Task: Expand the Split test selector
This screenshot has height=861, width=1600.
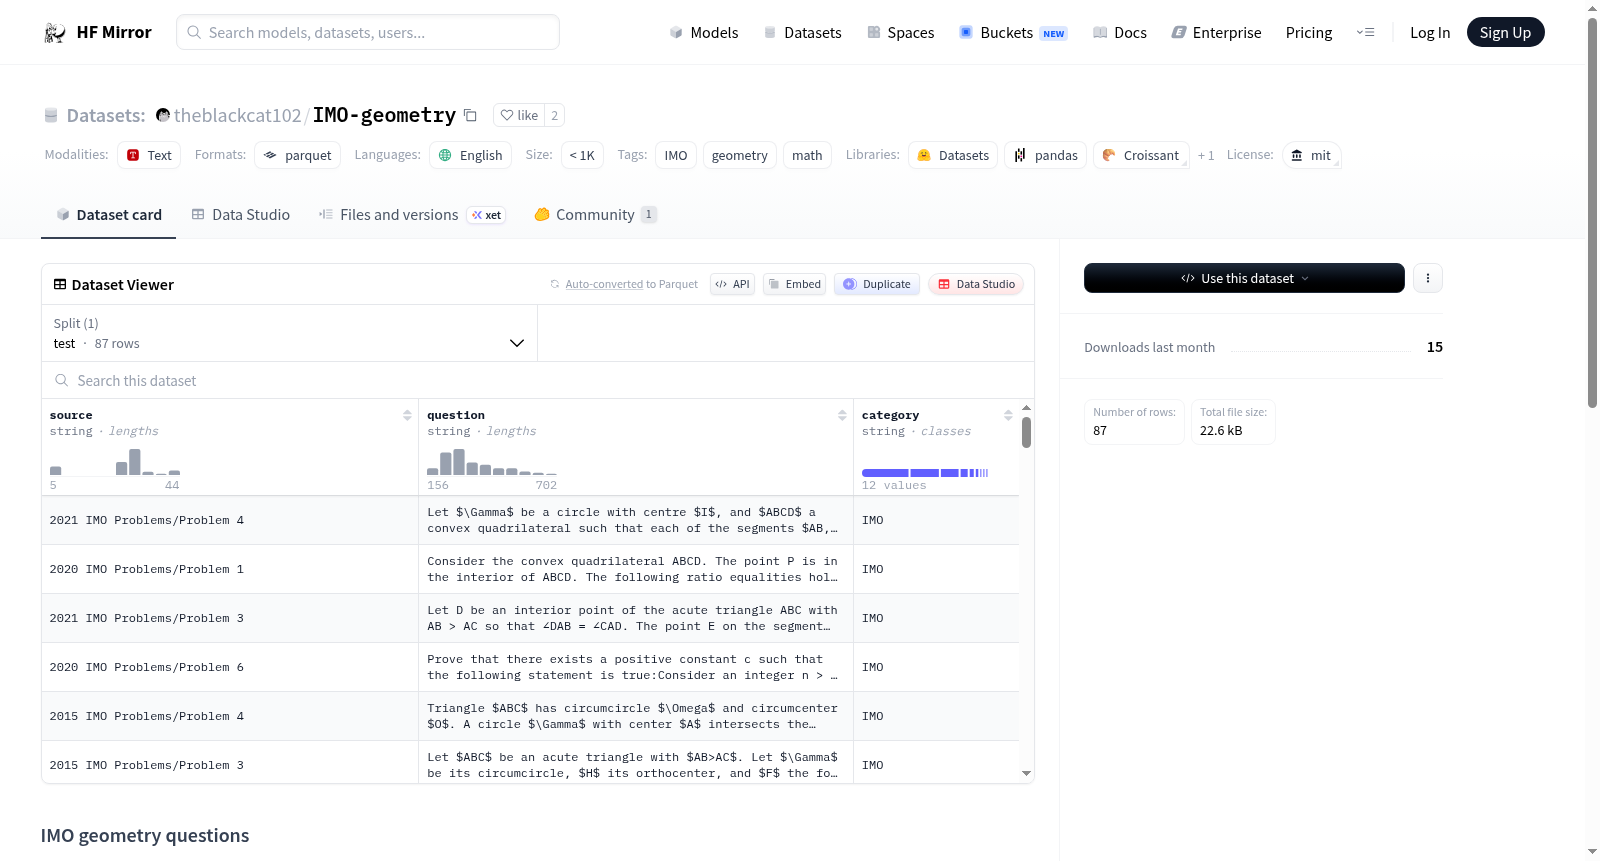Action: tap(290, 333)
